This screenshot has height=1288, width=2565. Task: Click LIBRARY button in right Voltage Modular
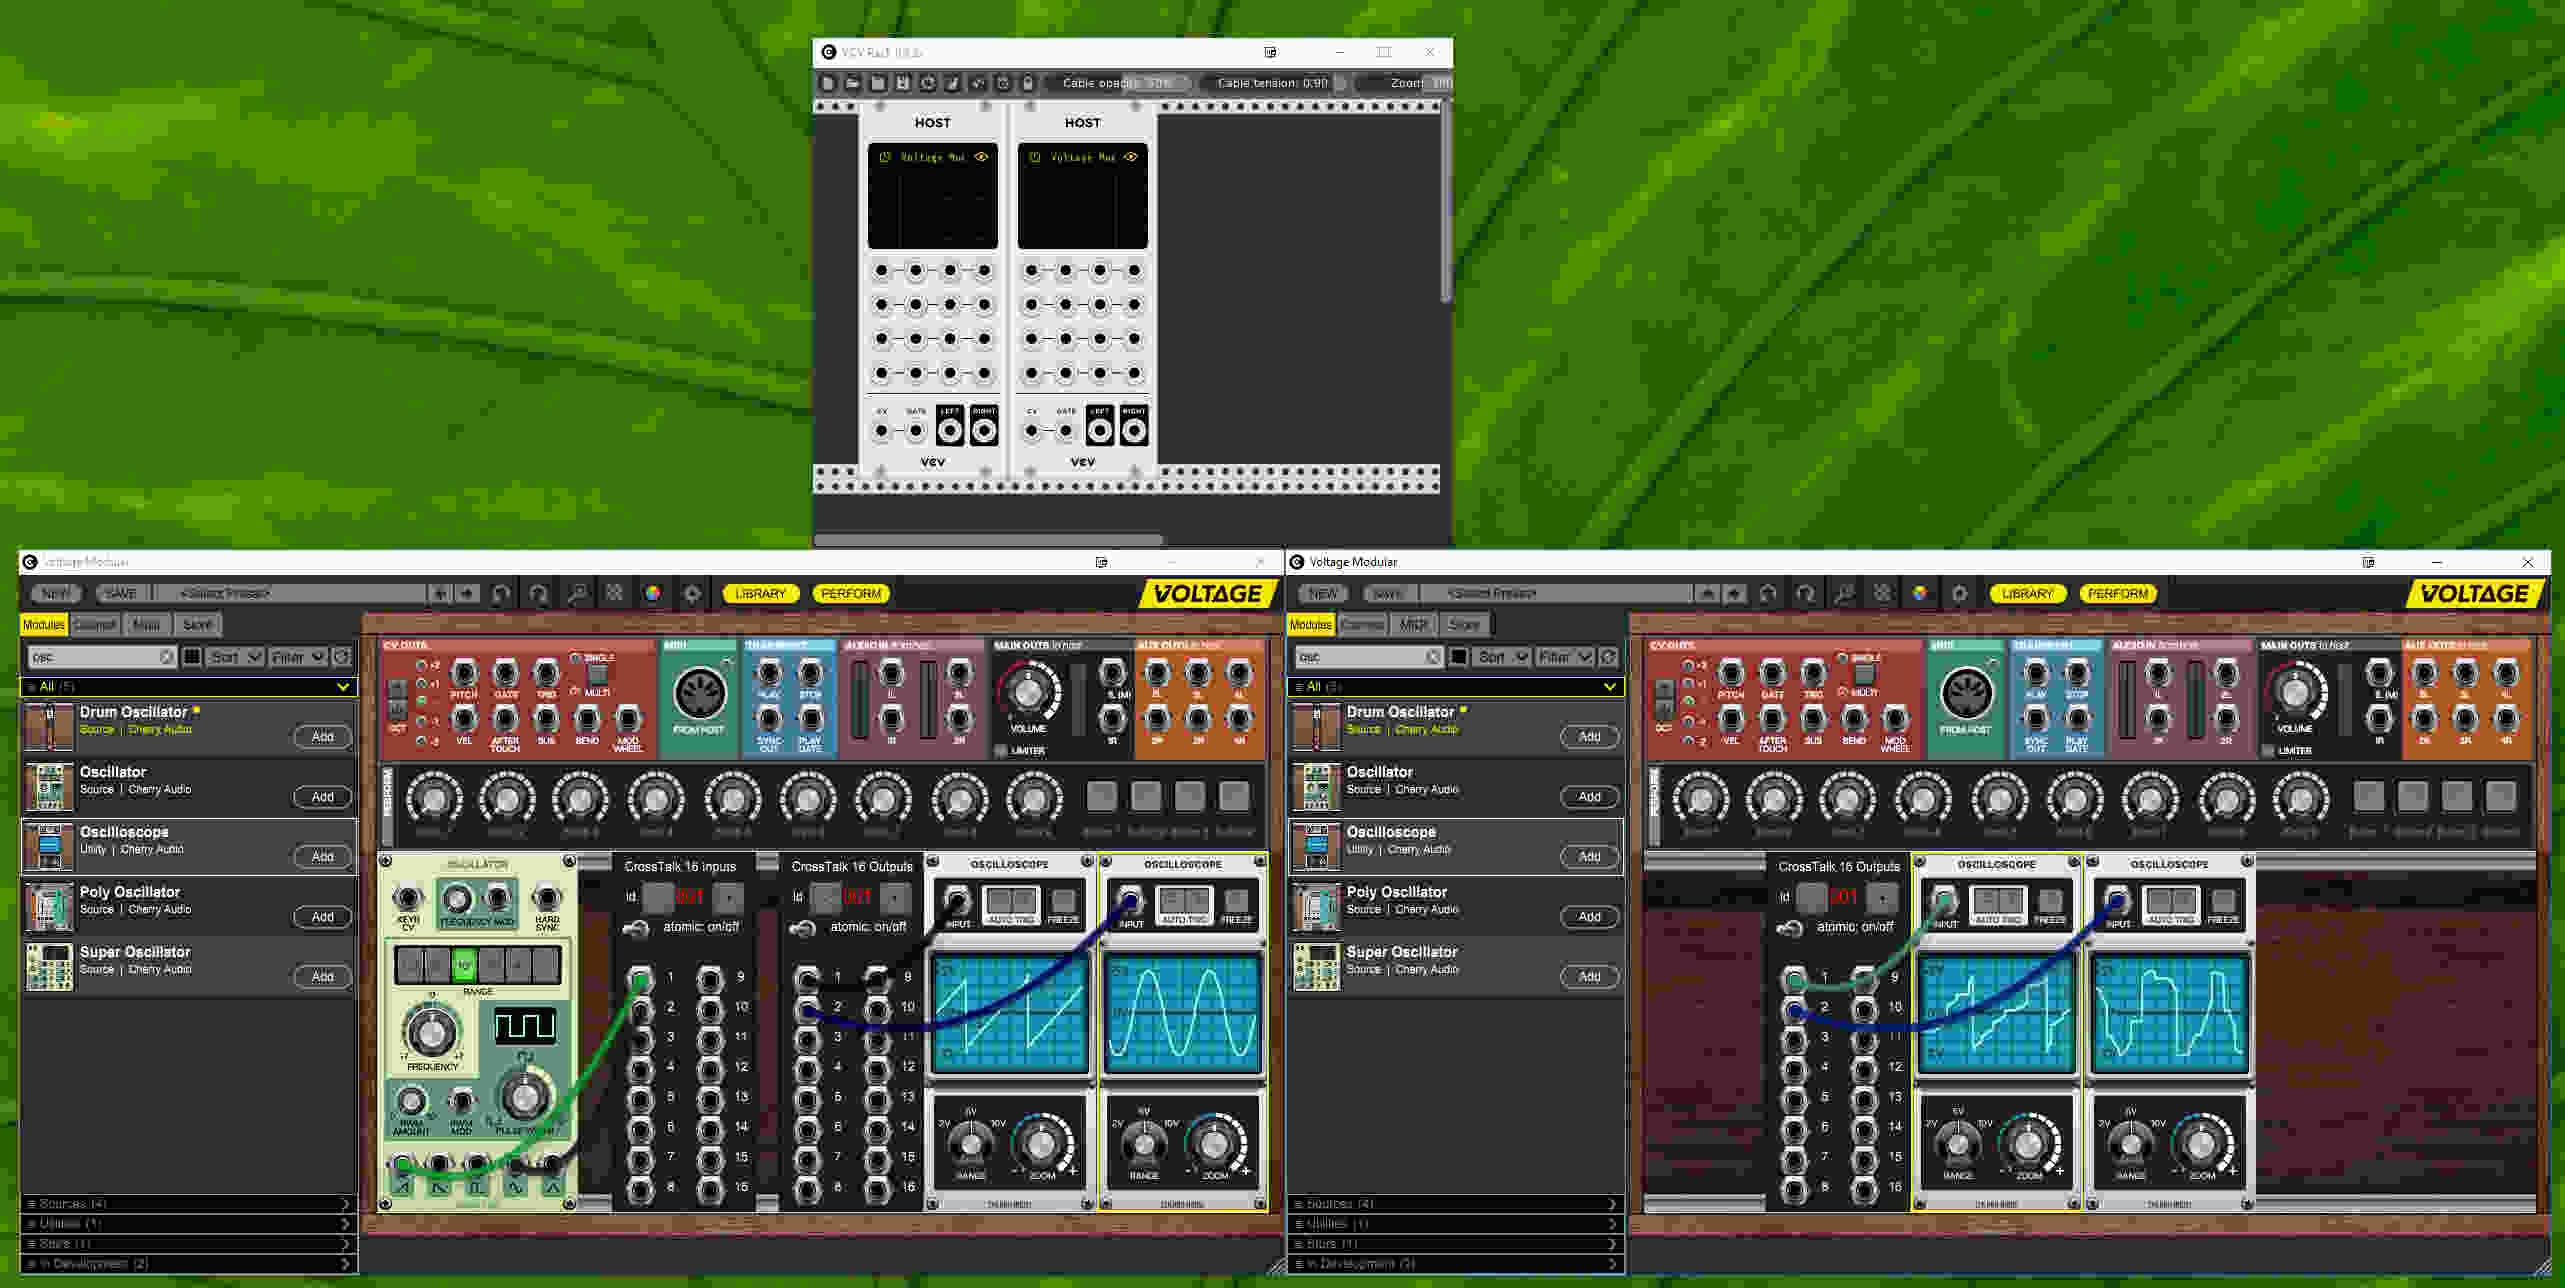(2028, 594)
